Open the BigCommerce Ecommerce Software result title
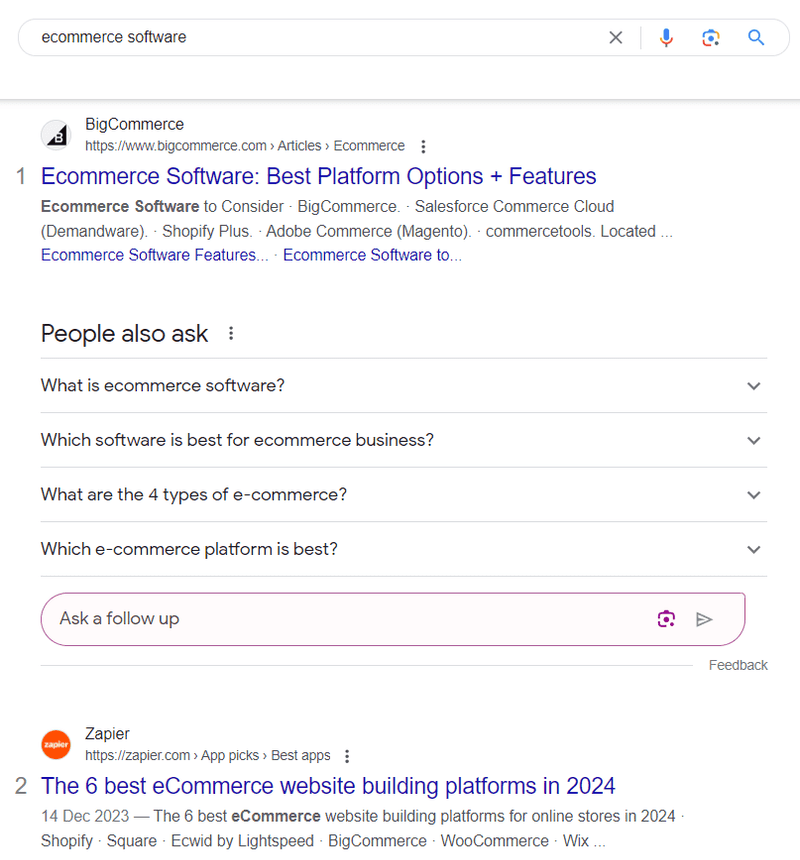Screen dimensions: 800x860 (319, 176)
